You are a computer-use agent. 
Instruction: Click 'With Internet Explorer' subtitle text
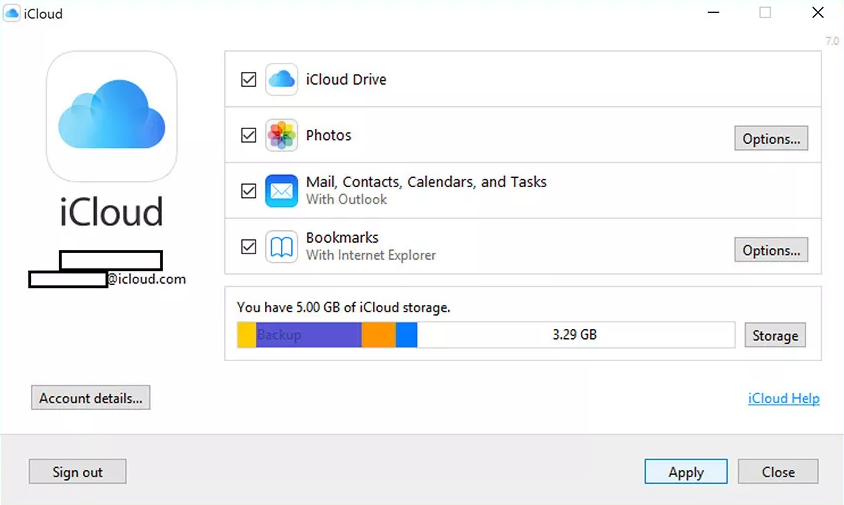(x=371, y=255)
